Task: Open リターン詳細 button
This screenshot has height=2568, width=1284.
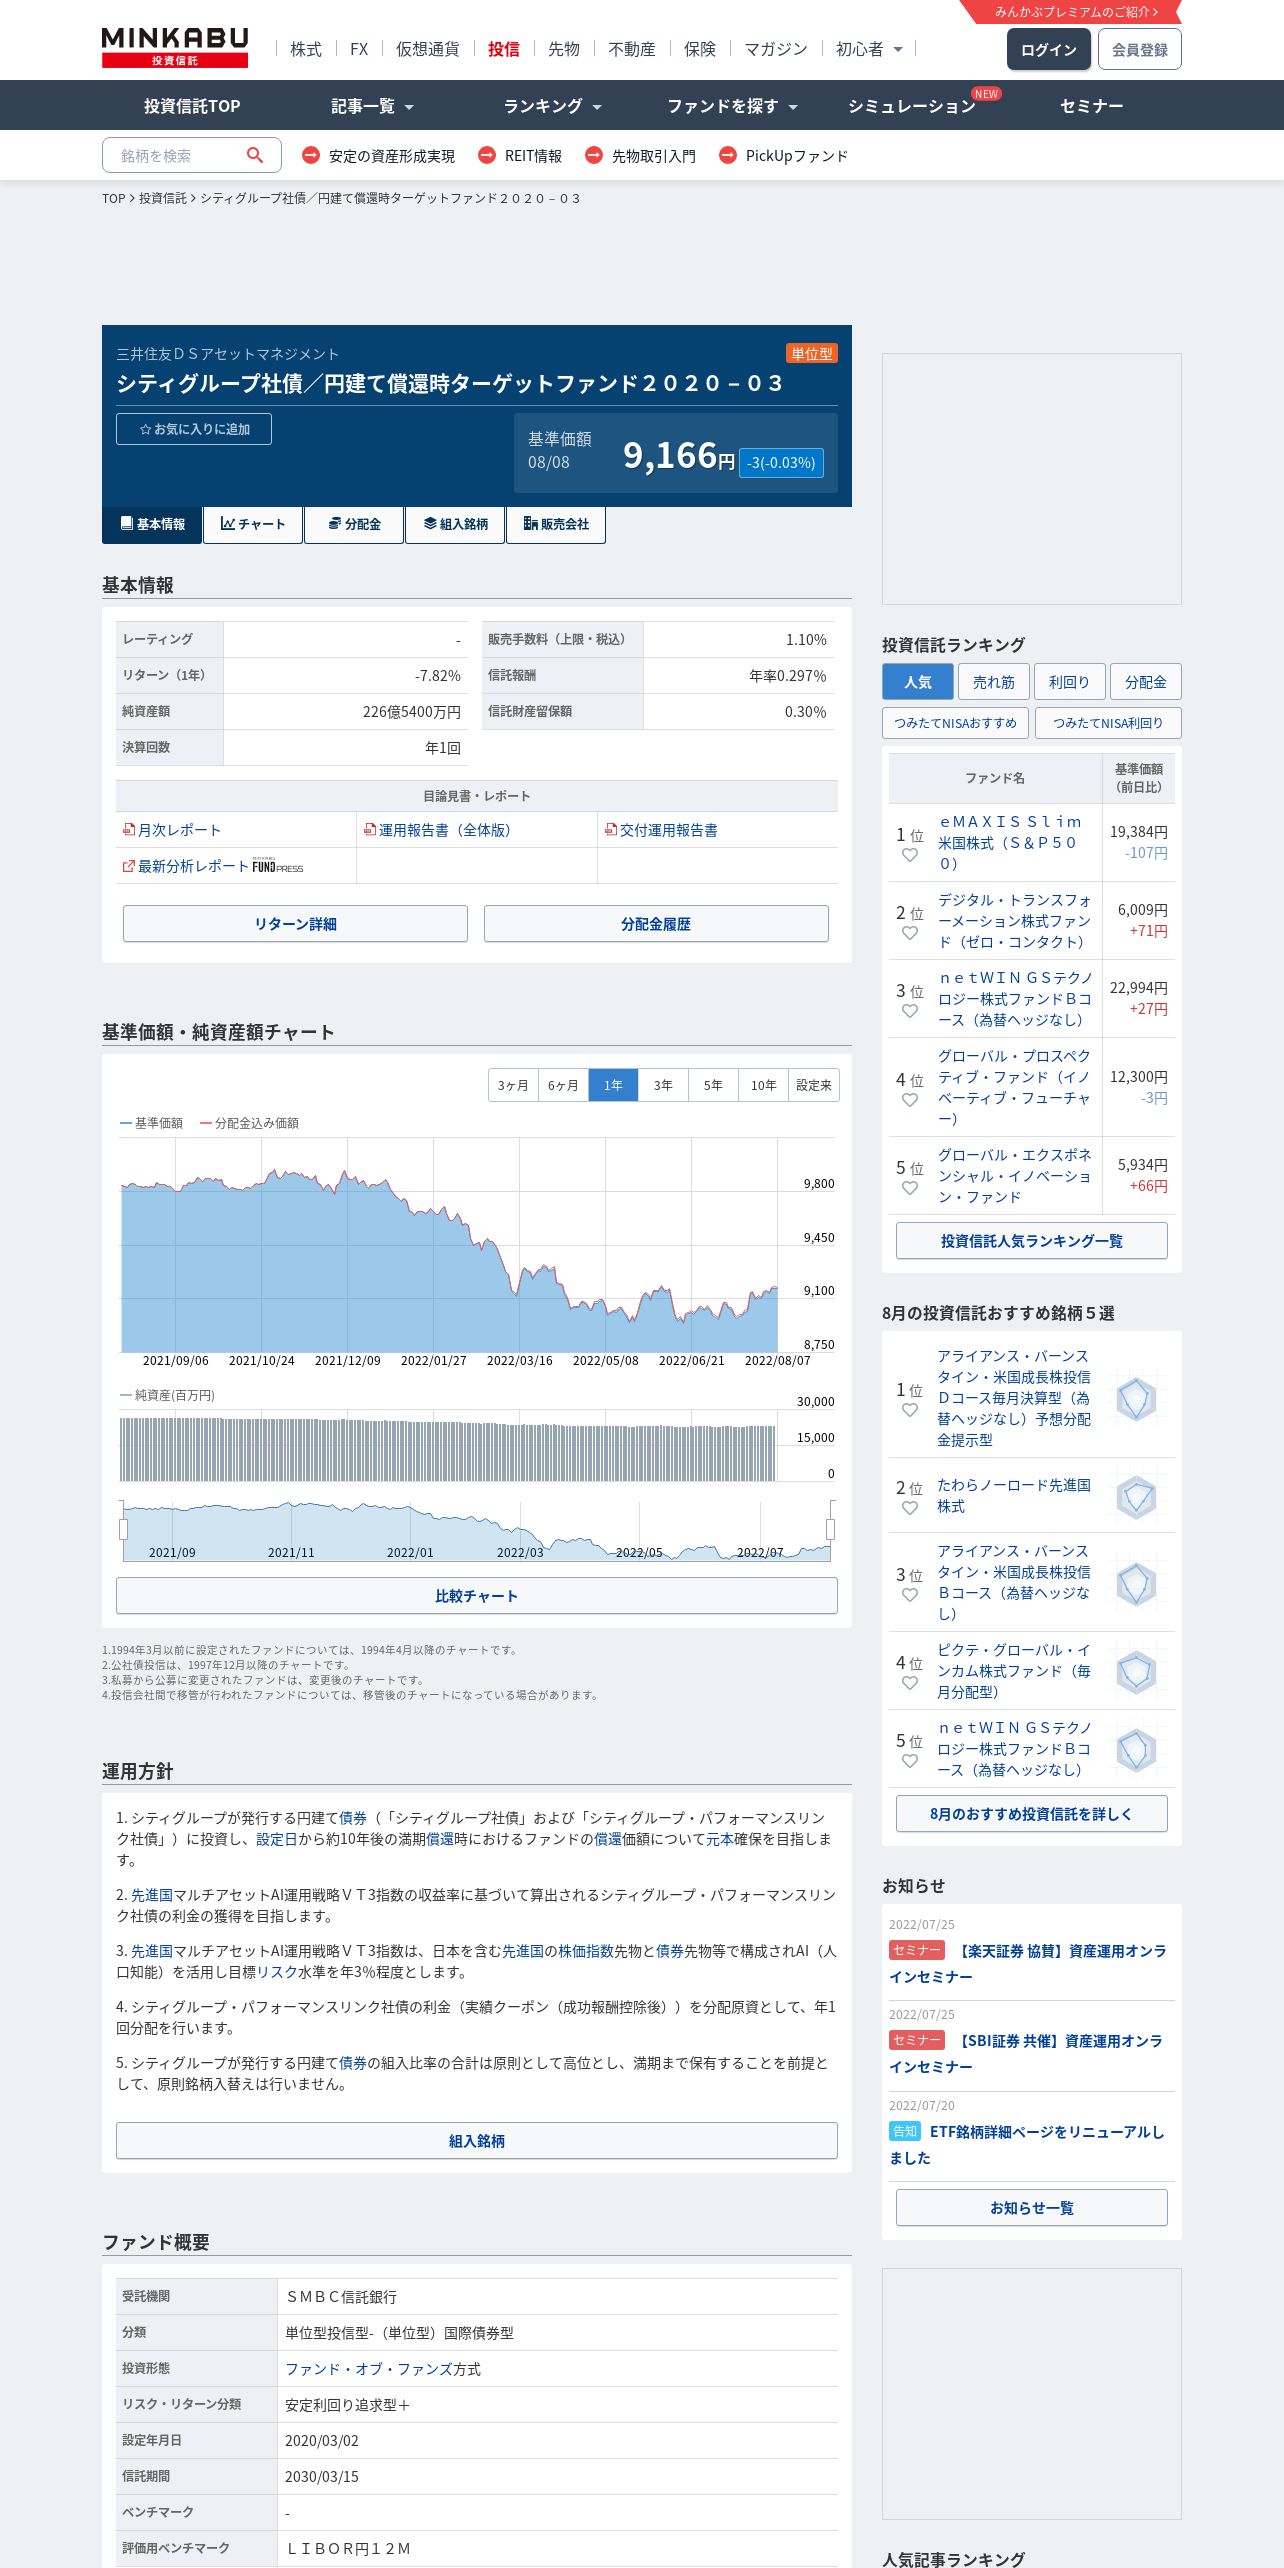Action: pos(295,924)
